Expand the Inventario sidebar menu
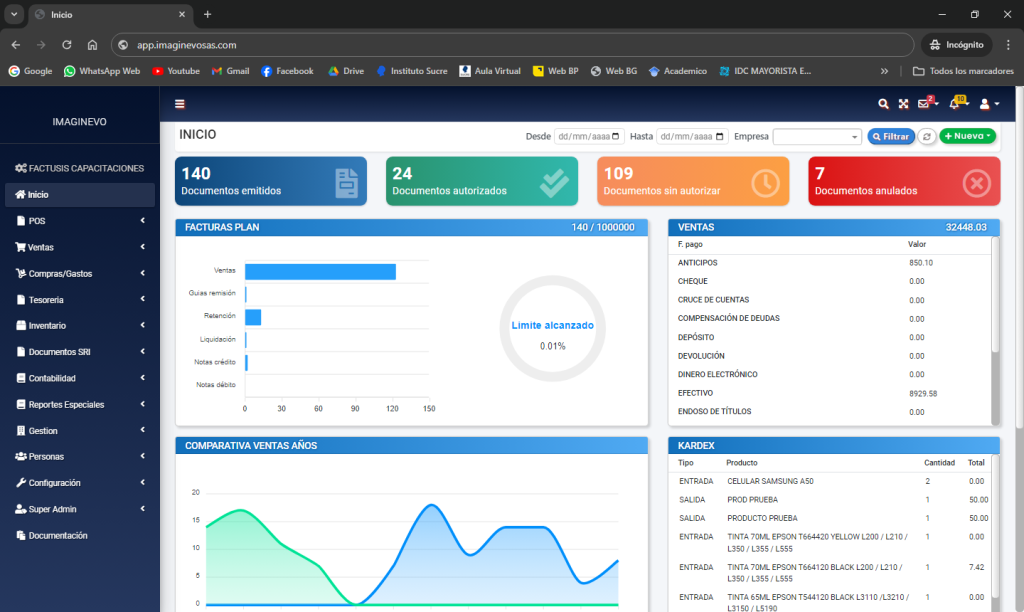The image size is (1024, 612). pos(80,325)
